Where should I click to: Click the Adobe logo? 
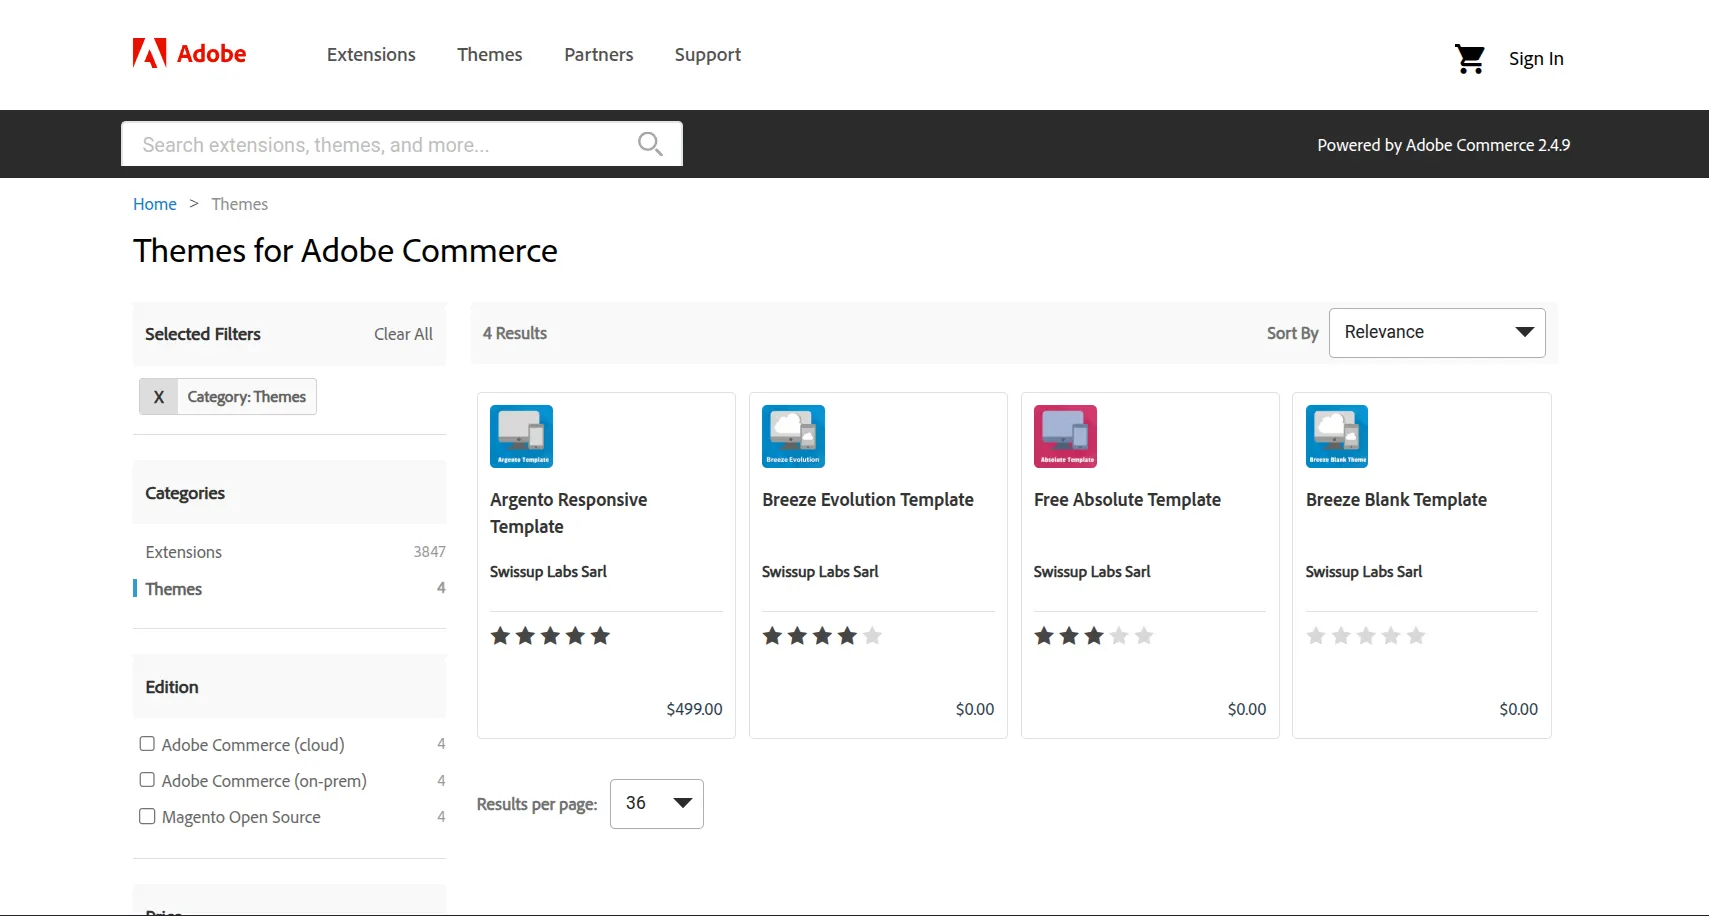(189, 53)
